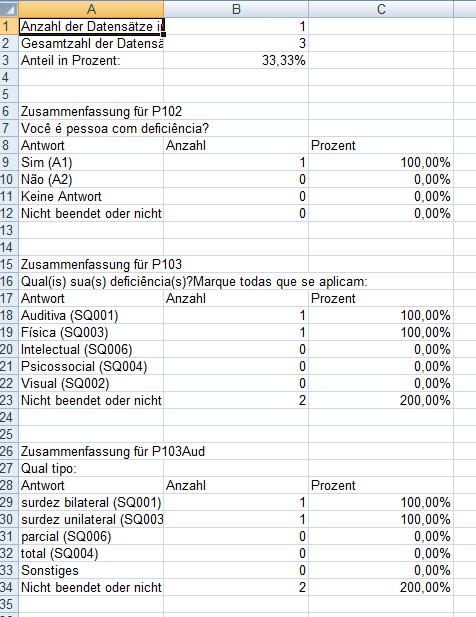Select row 26 header

click(x=9, y=451)
